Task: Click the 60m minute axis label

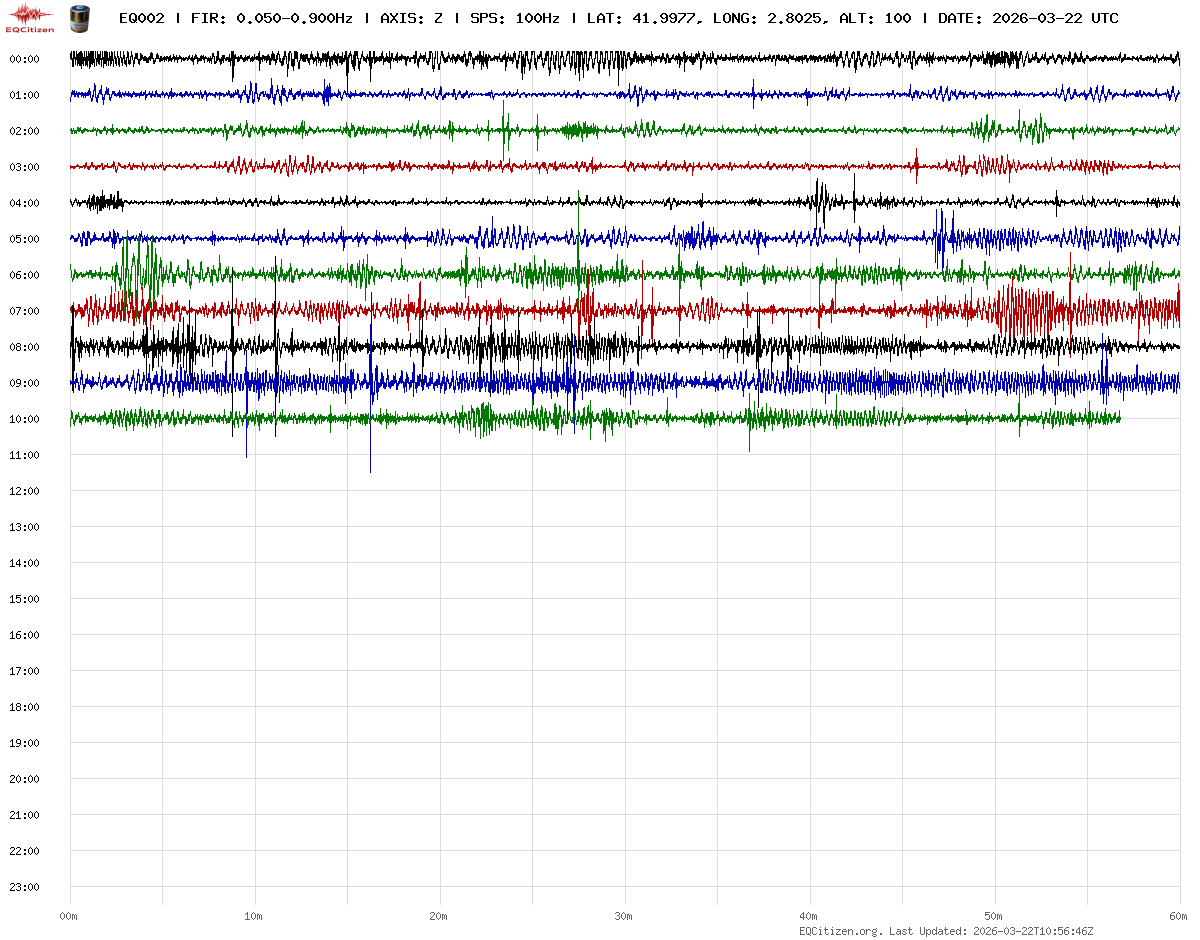Action: (x=1178, y=916)
